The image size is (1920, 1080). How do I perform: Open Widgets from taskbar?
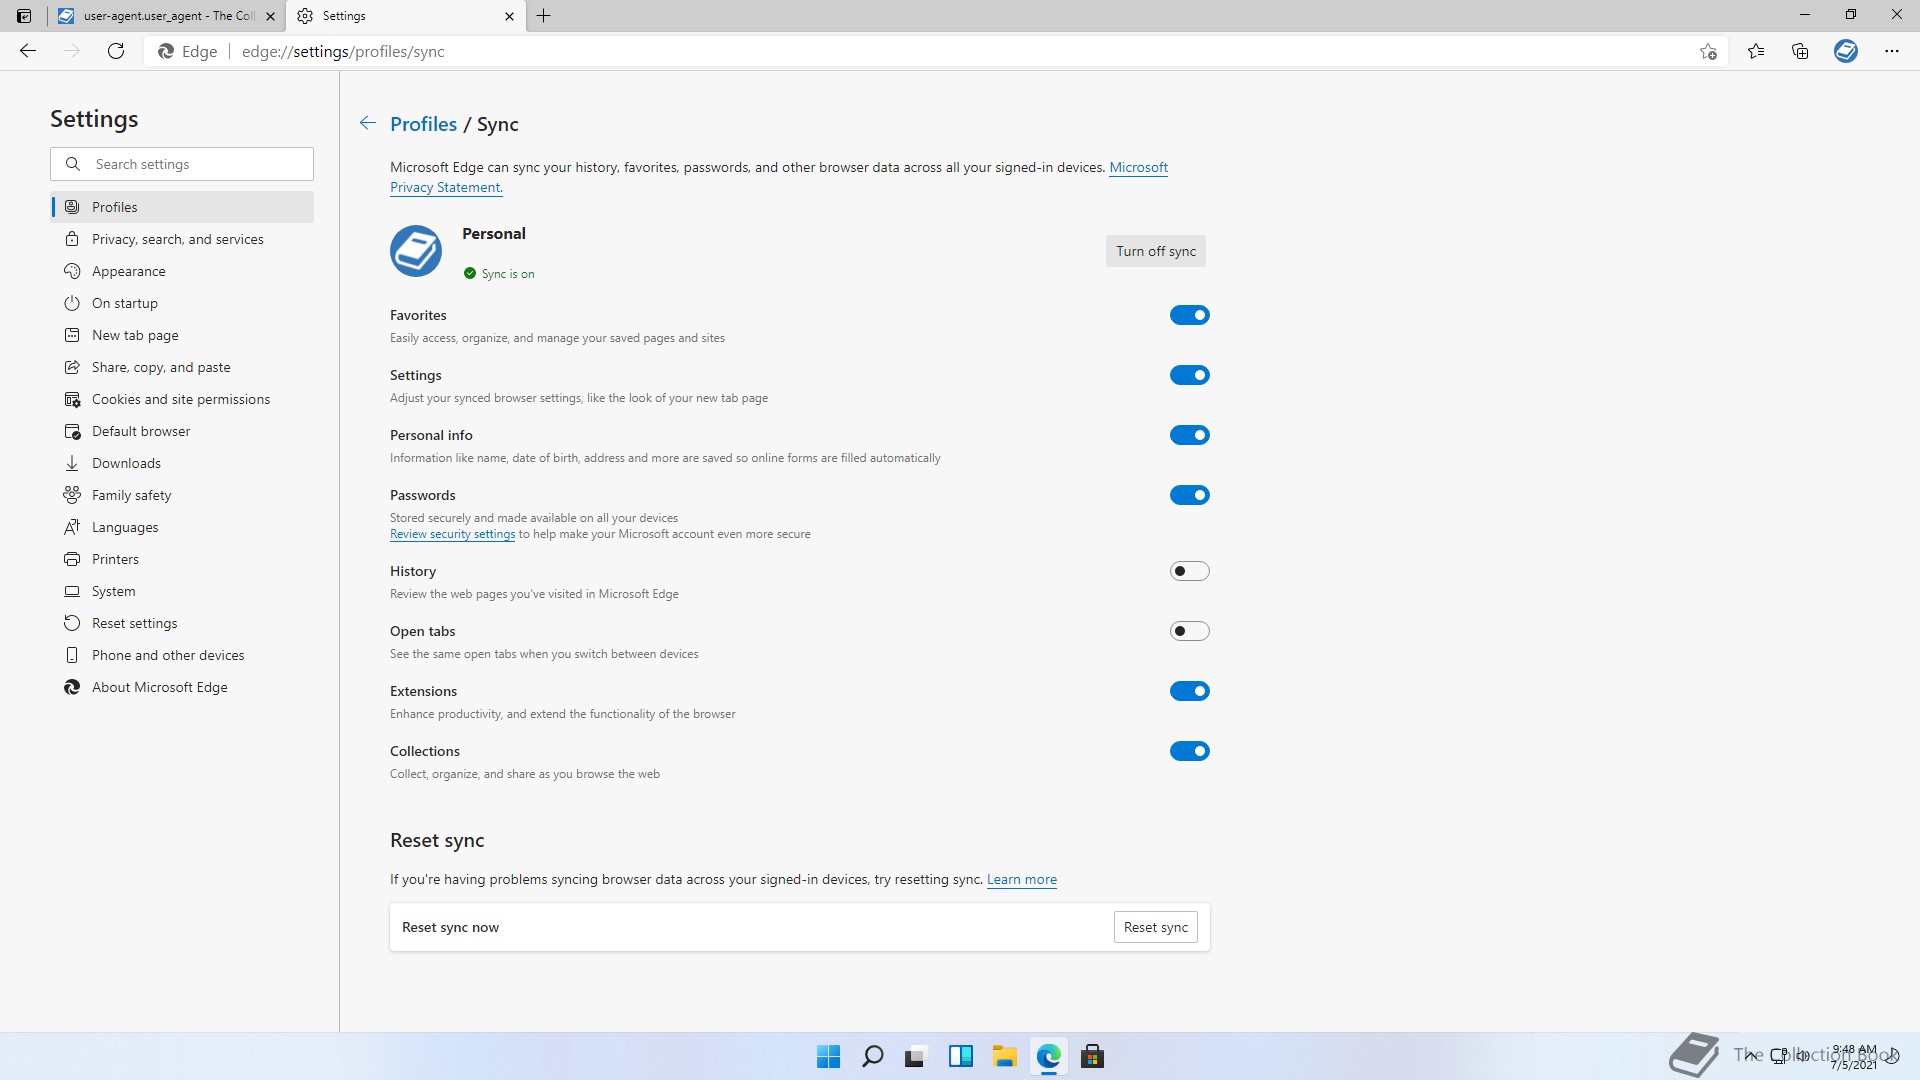click(961, 1056)
